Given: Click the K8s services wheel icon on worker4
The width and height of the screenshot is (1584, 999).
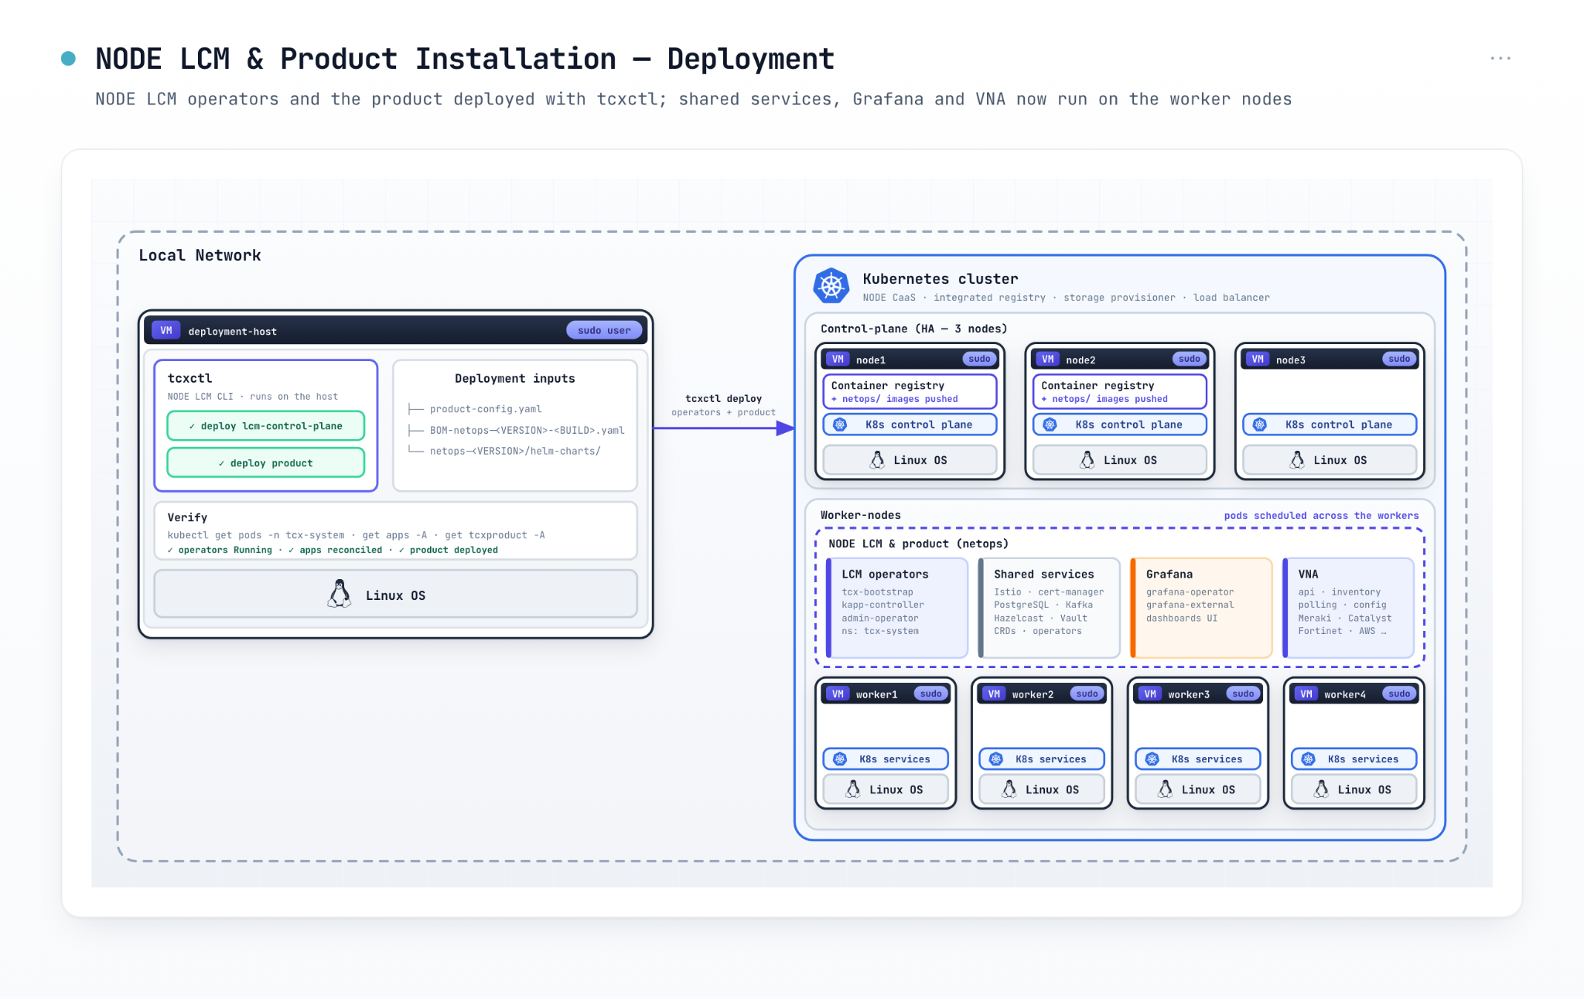Looking at the screenshot, I should 1308,759.
